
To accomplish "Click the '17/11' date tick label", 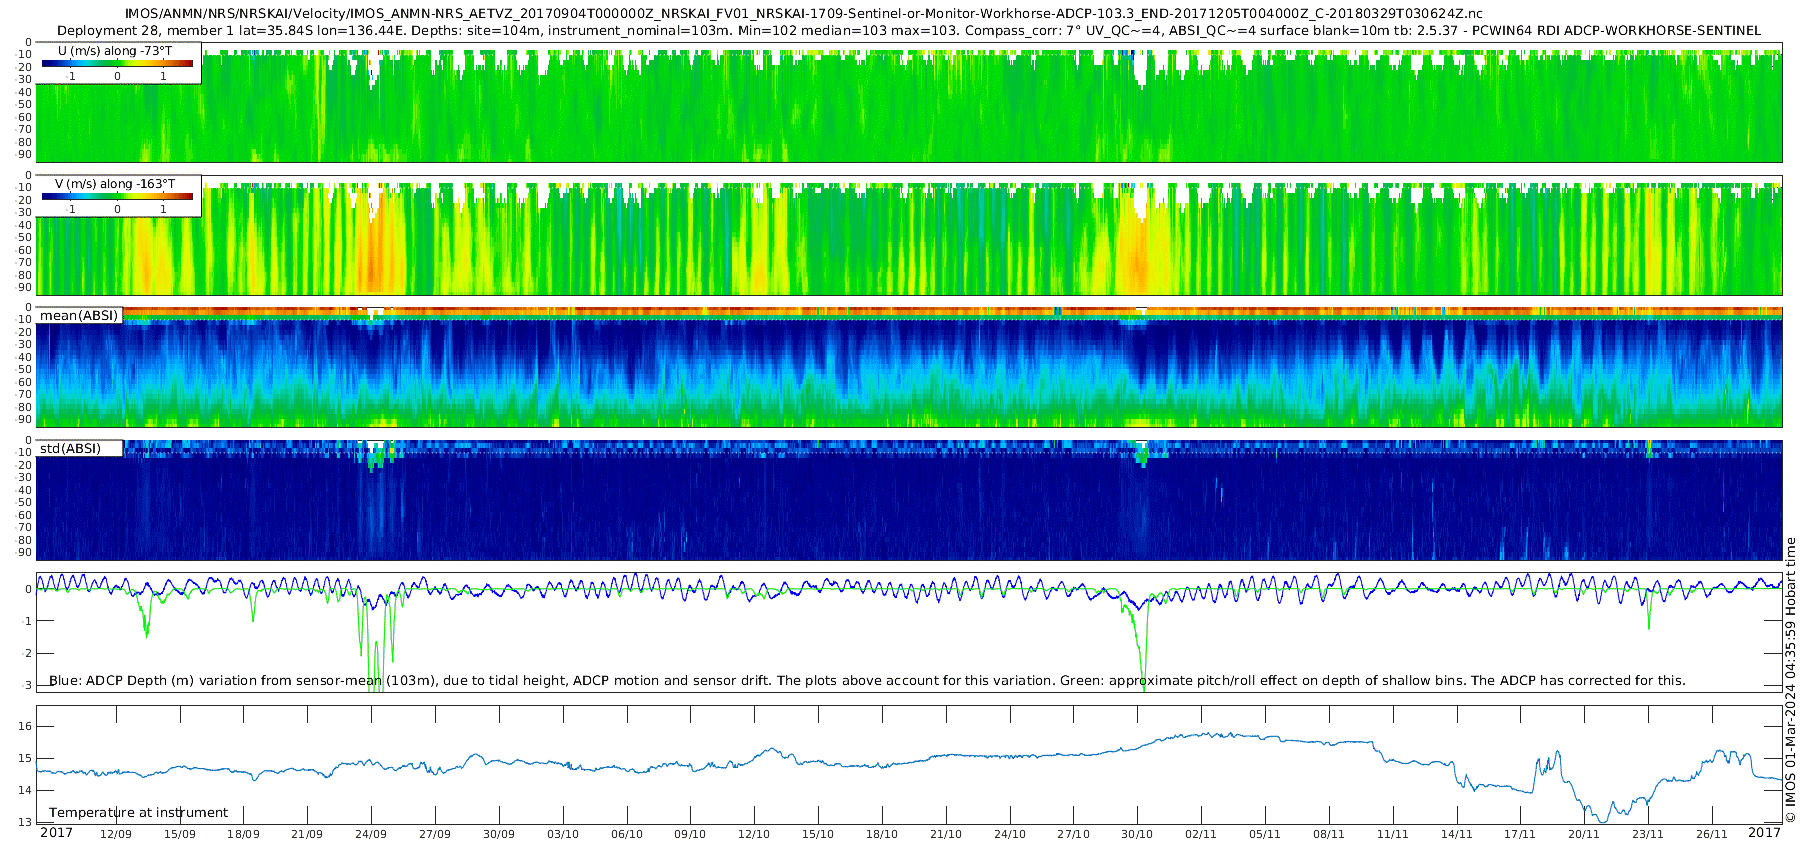I will (1520, 834).
